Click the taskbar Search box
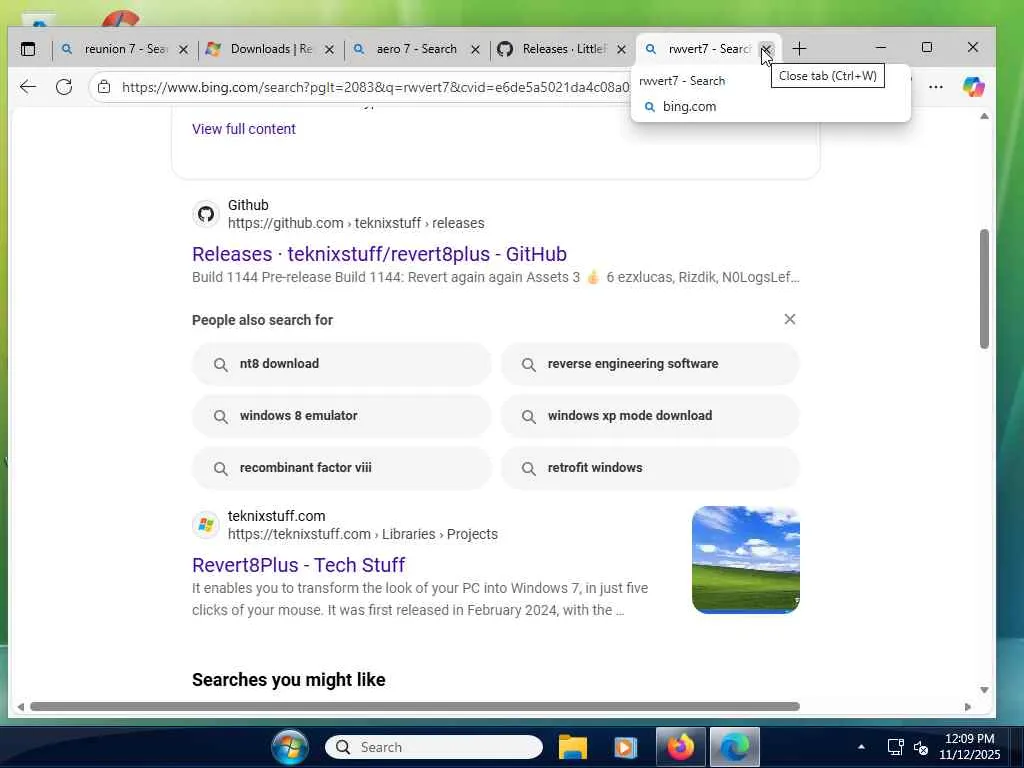The image size is (1024, 768). tap(434, 747)
